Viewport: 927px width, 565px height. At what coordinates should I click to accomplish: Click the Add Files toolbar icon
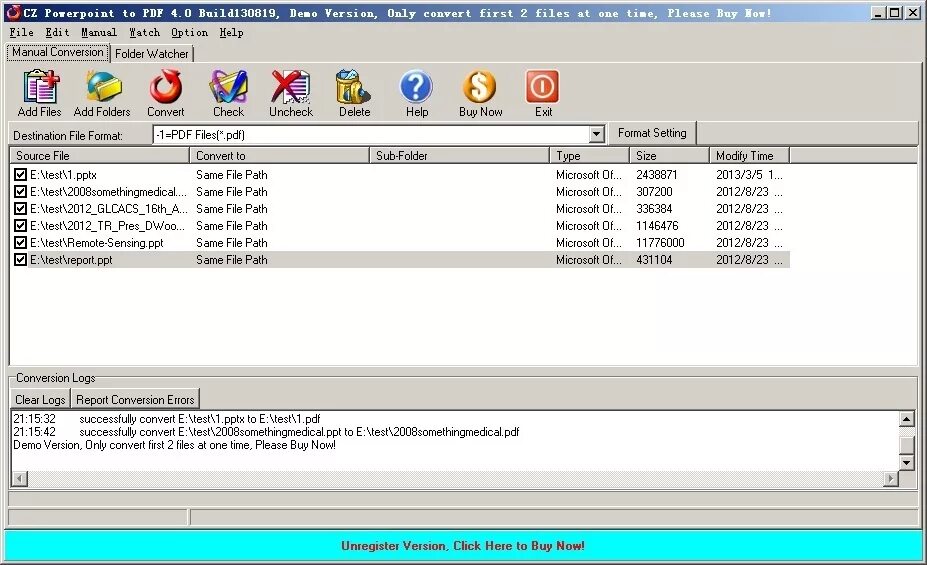(x=40, y=87)
